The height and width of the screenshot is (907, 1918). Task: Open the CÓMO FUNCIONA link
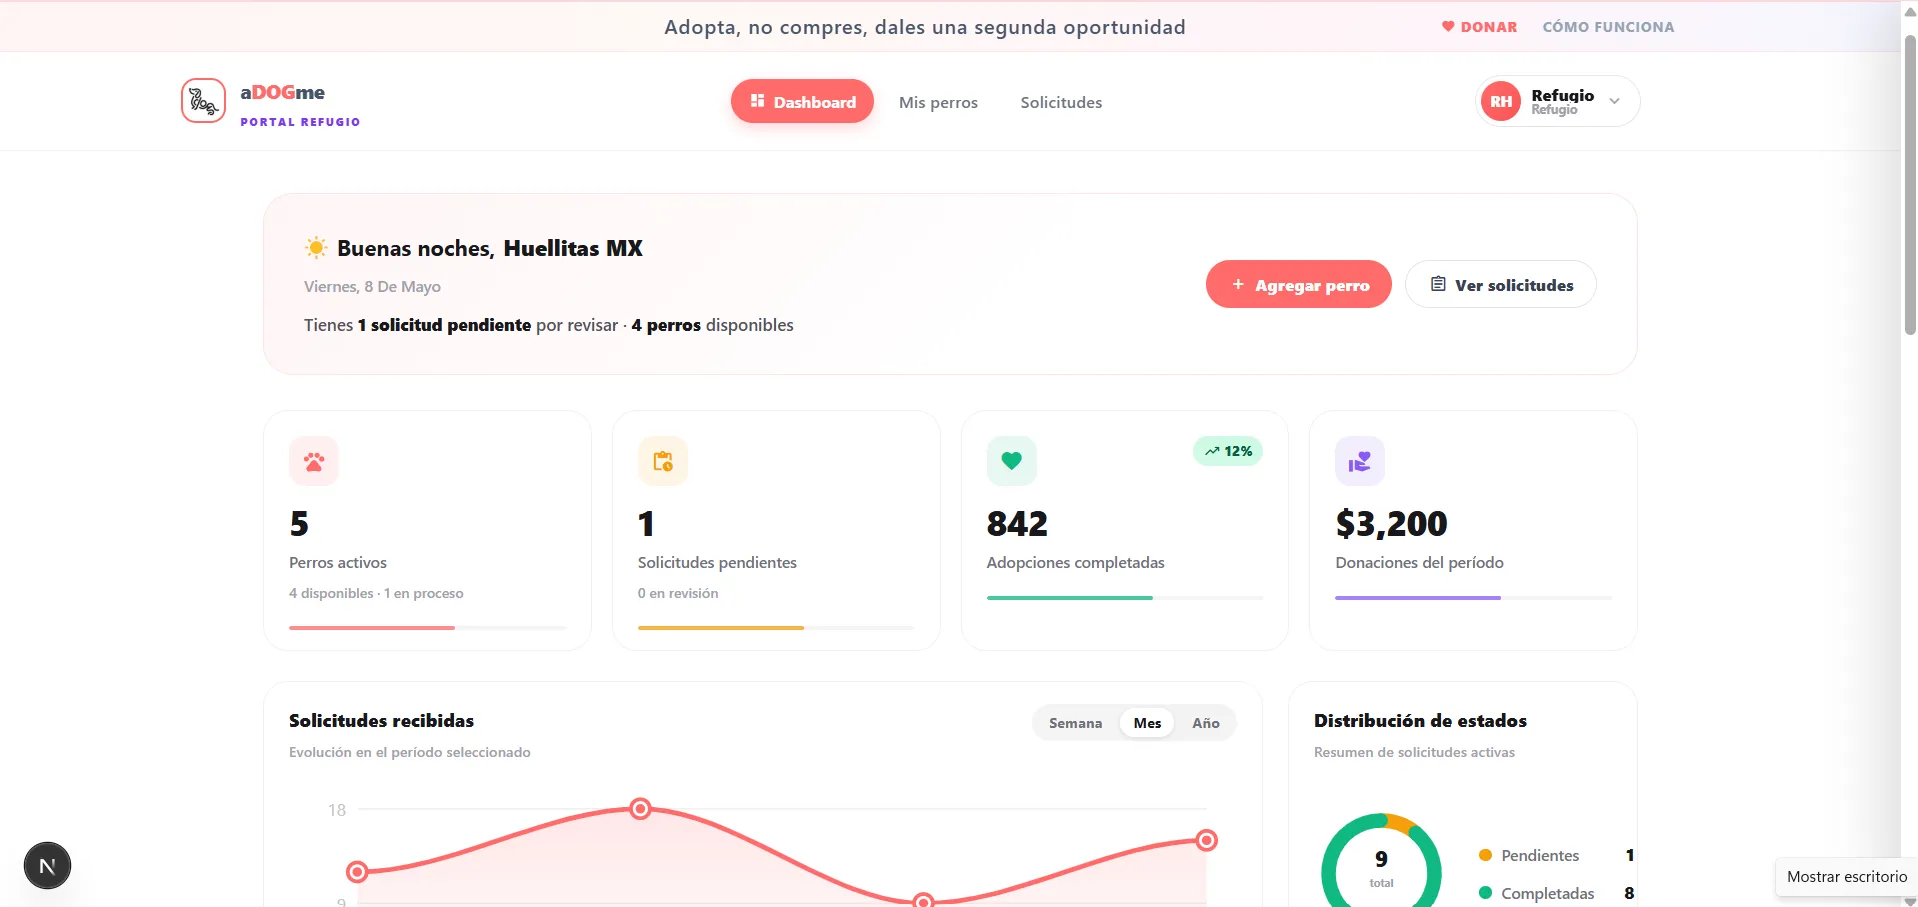[x=1608, y=27]
